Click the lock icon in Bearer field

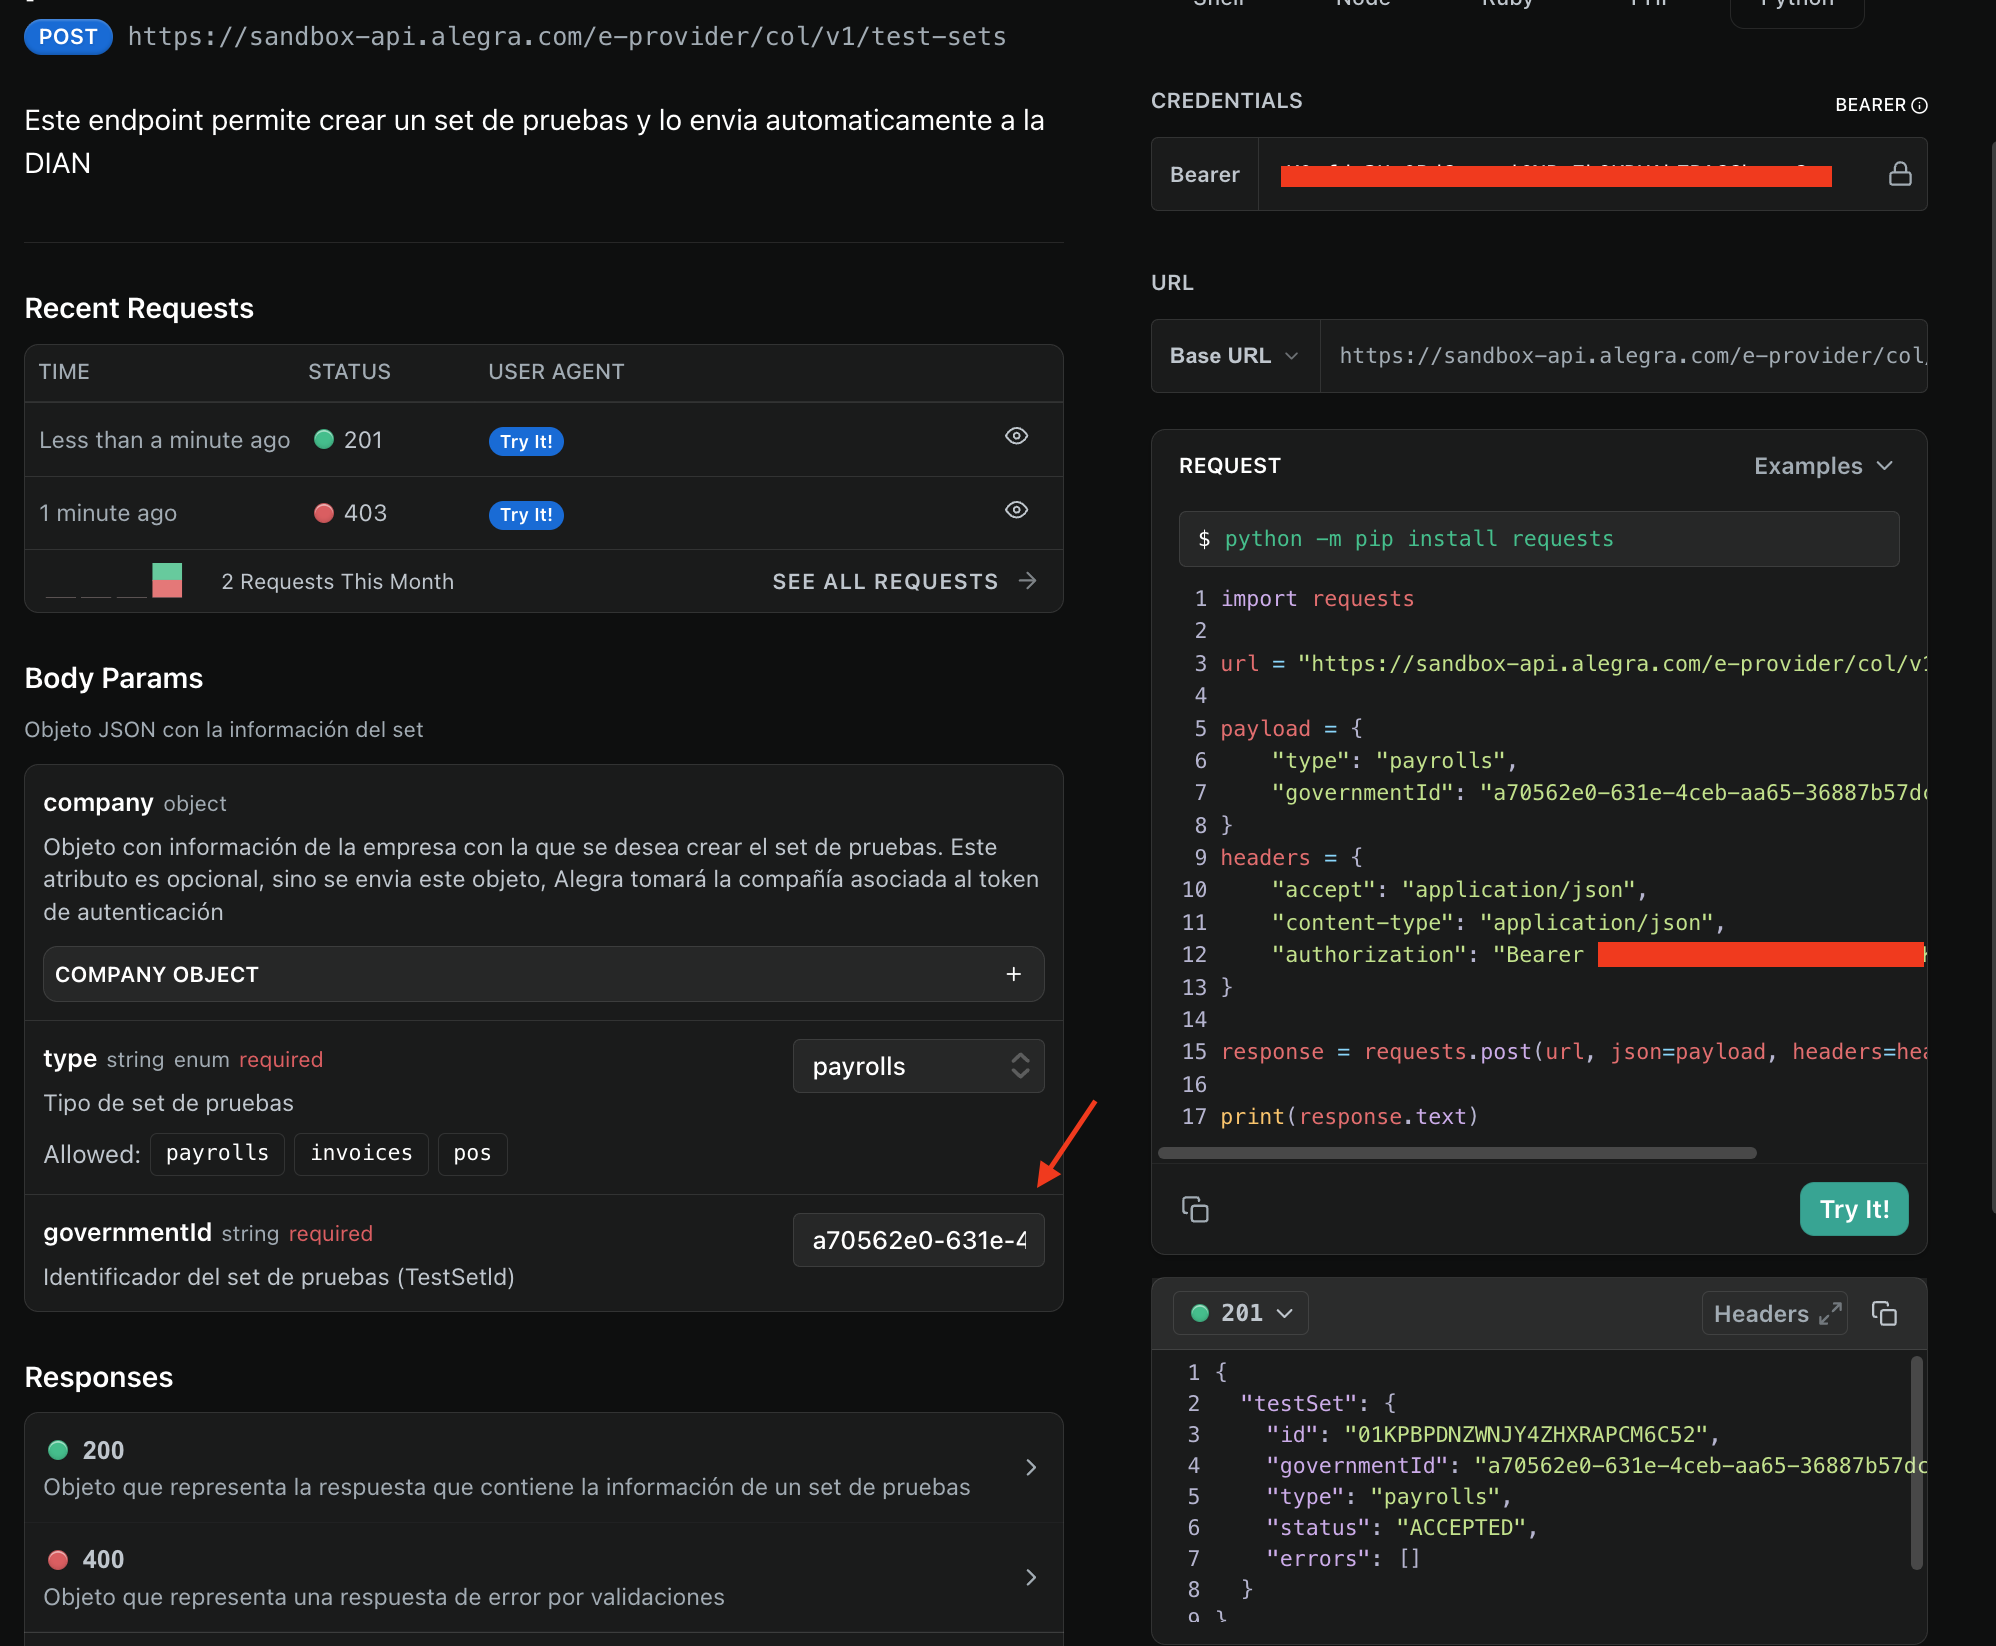point(1899,174)
